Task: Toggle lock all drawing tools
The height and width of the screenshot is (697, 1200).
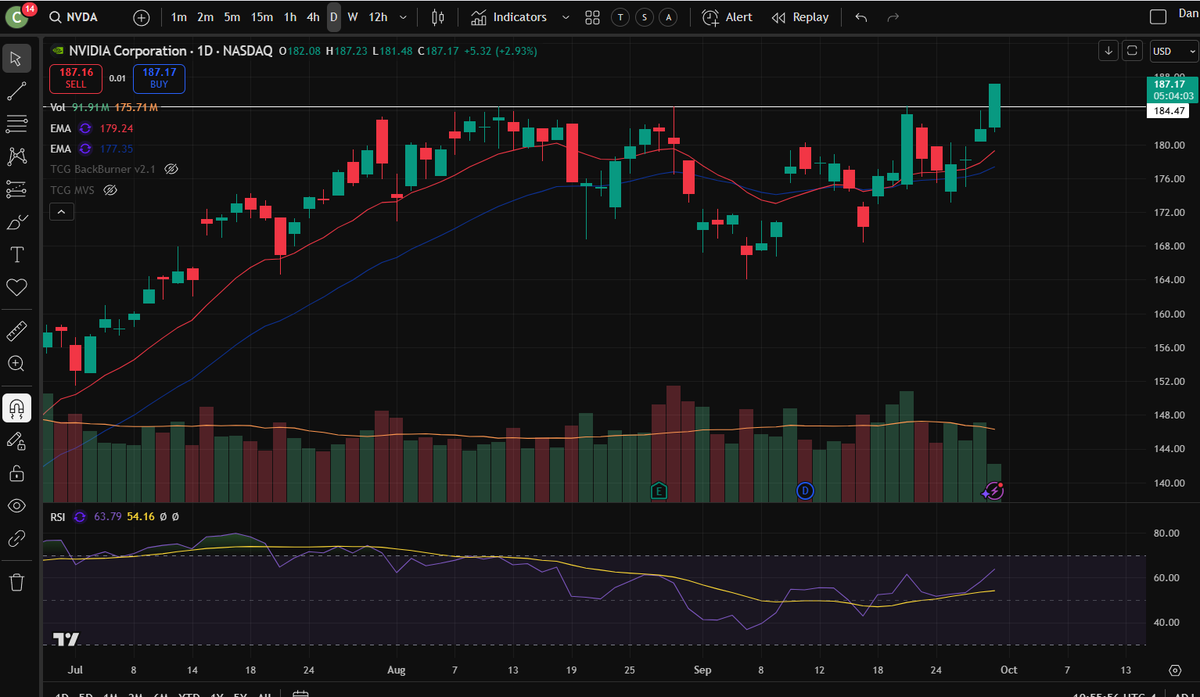Action: click(16, 472)
